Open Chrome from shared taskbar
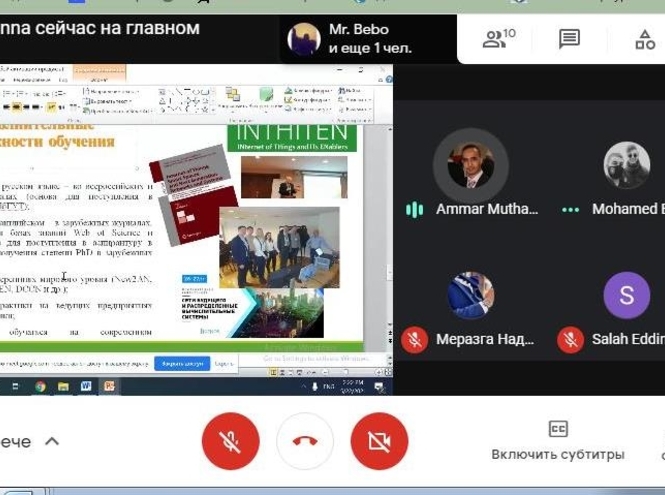Image resolution: width=665 pixels, height=495 pixels. [40, 386]
